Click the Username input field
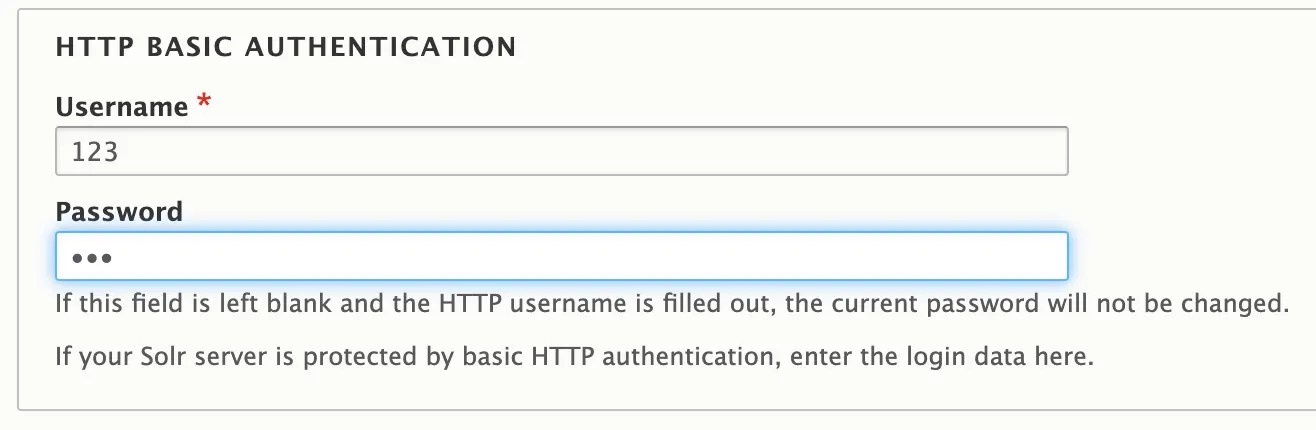The width and height of the screenshot is (1316, 430). [560, 152]
